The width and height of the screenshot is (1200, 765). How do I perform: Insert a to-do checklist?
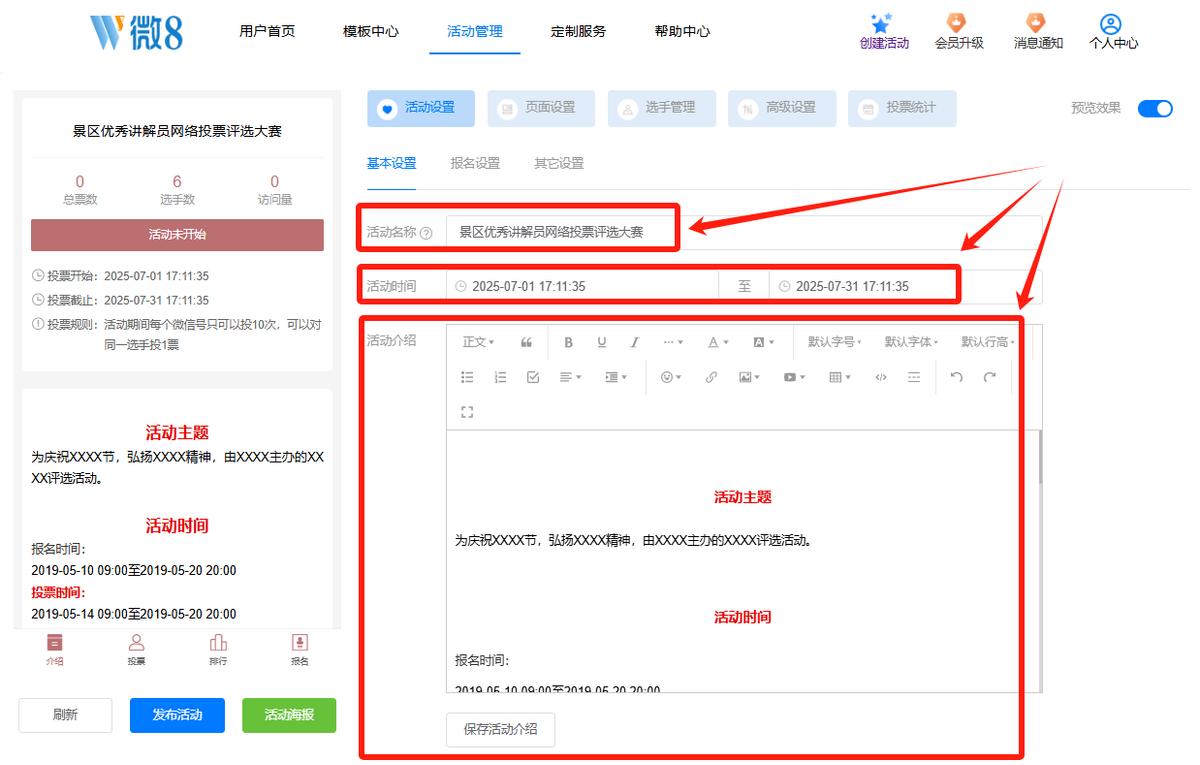tap(533, 377)
